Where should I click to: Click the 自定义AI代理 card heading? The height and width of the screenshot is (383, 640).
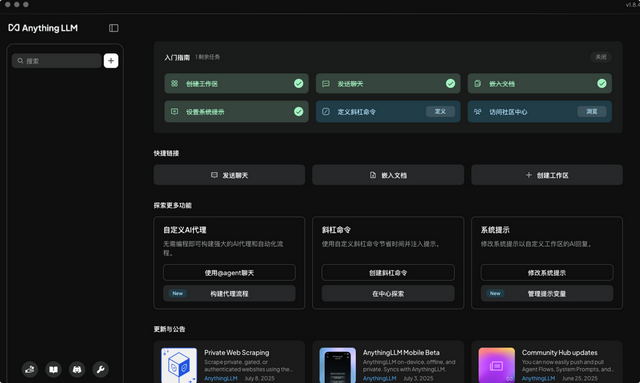point(185,230)
